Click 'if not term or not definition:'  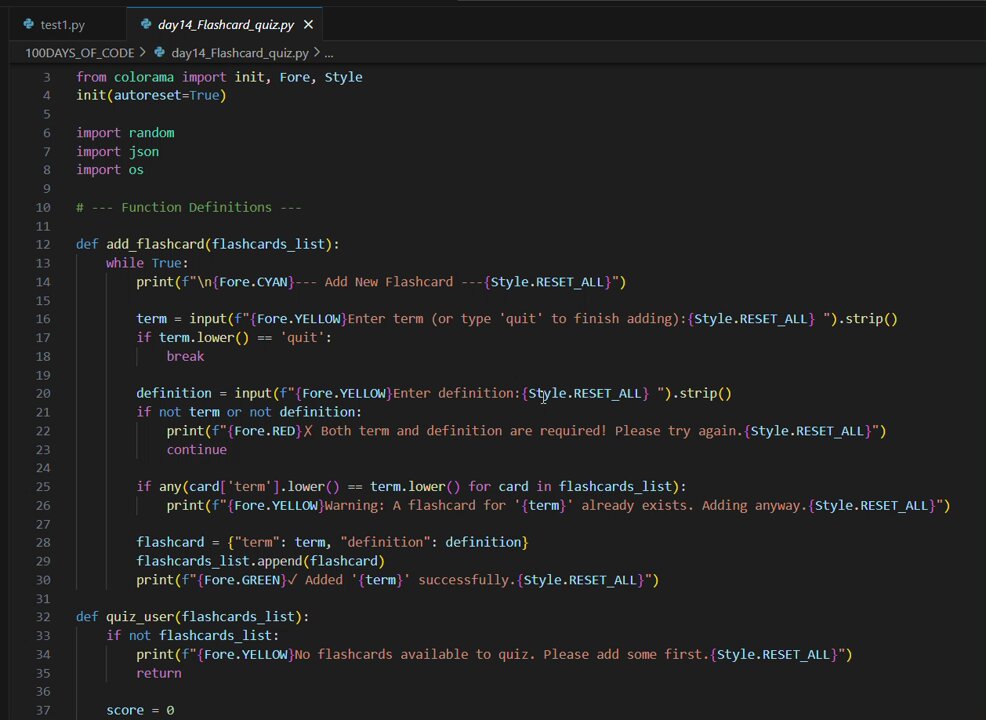pos(249,413)
